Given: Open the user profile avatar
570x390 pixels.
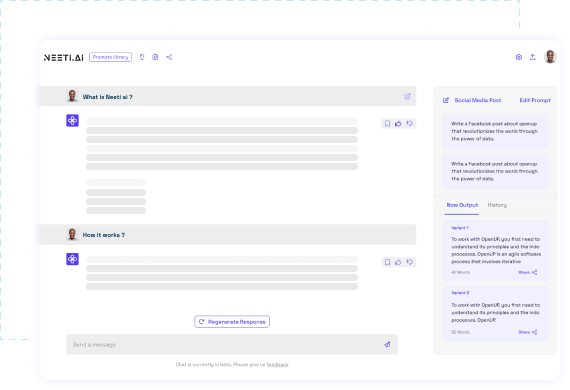Looking at the screenshot, I should coord(550,57).
